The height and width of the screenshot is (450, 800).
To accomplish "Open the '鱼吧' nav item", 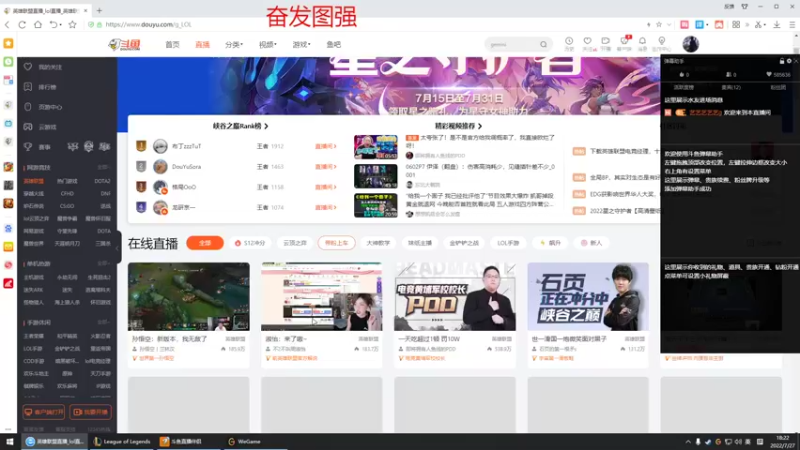I will tap(334, 44).
